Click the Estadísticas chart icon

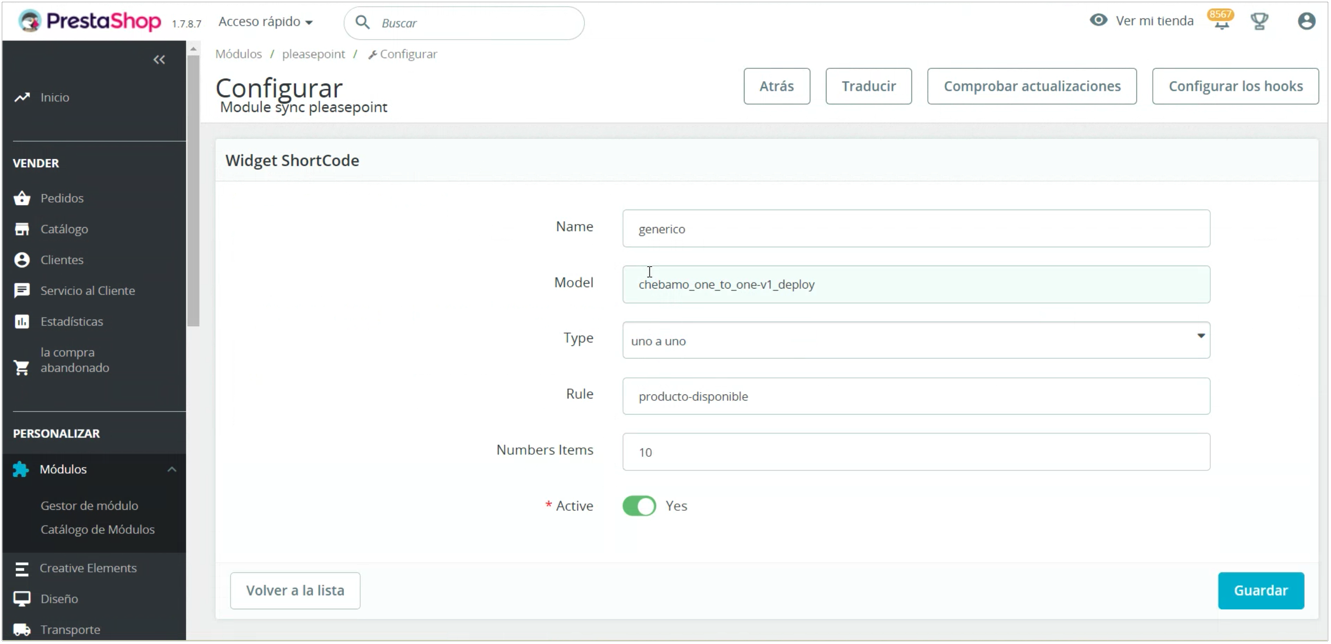[x=22, y=322]
